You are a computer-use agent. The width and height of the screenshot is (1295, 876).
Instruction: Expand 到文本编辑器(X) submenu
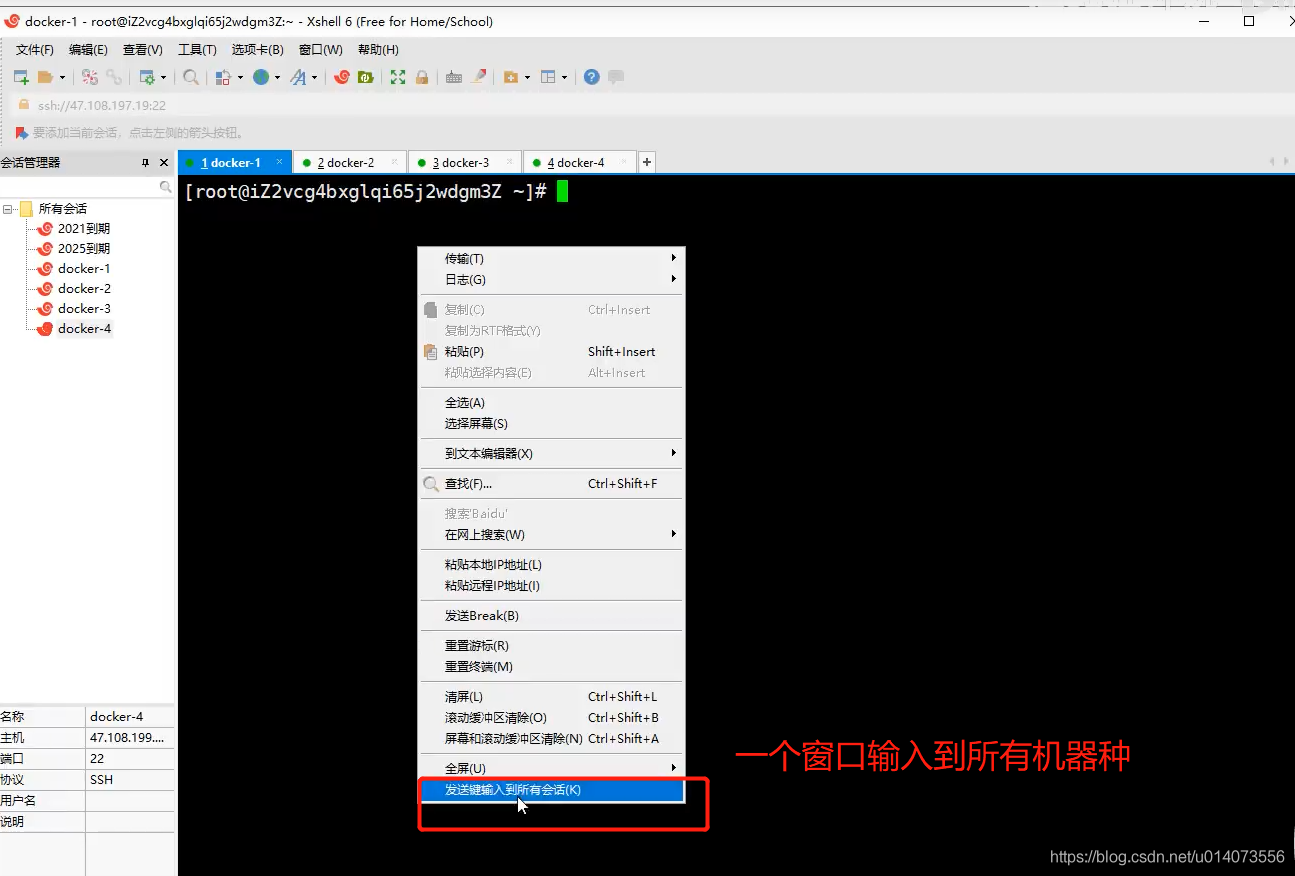(x=551, y=454)
